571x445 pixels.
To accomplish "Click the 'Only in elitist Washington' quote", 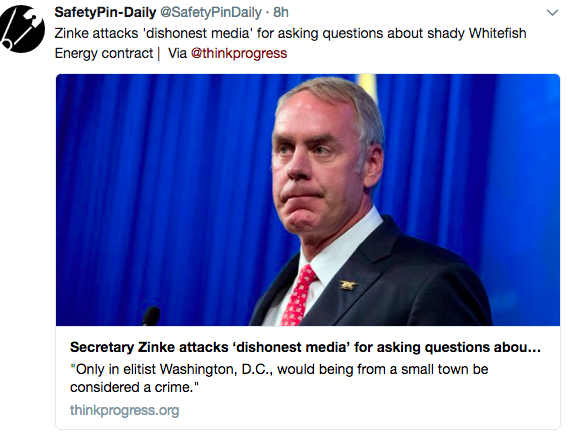I will [x=279, y=378].
